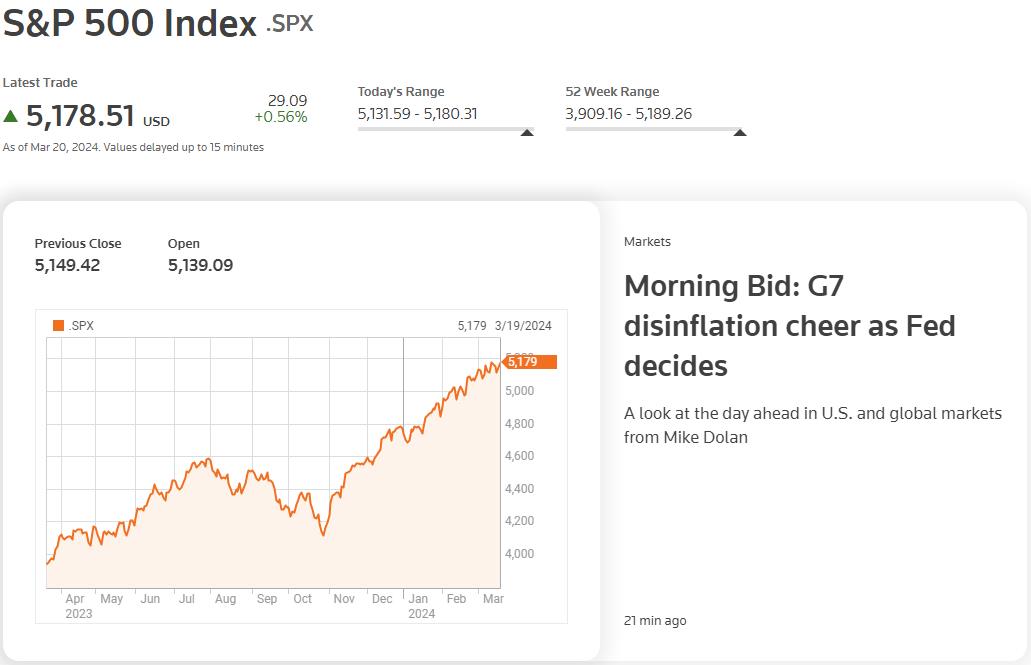The height and width of the screenshot is (665, 1031).
Task: Click the Dec x-axis label
Action: click(382, 599)
